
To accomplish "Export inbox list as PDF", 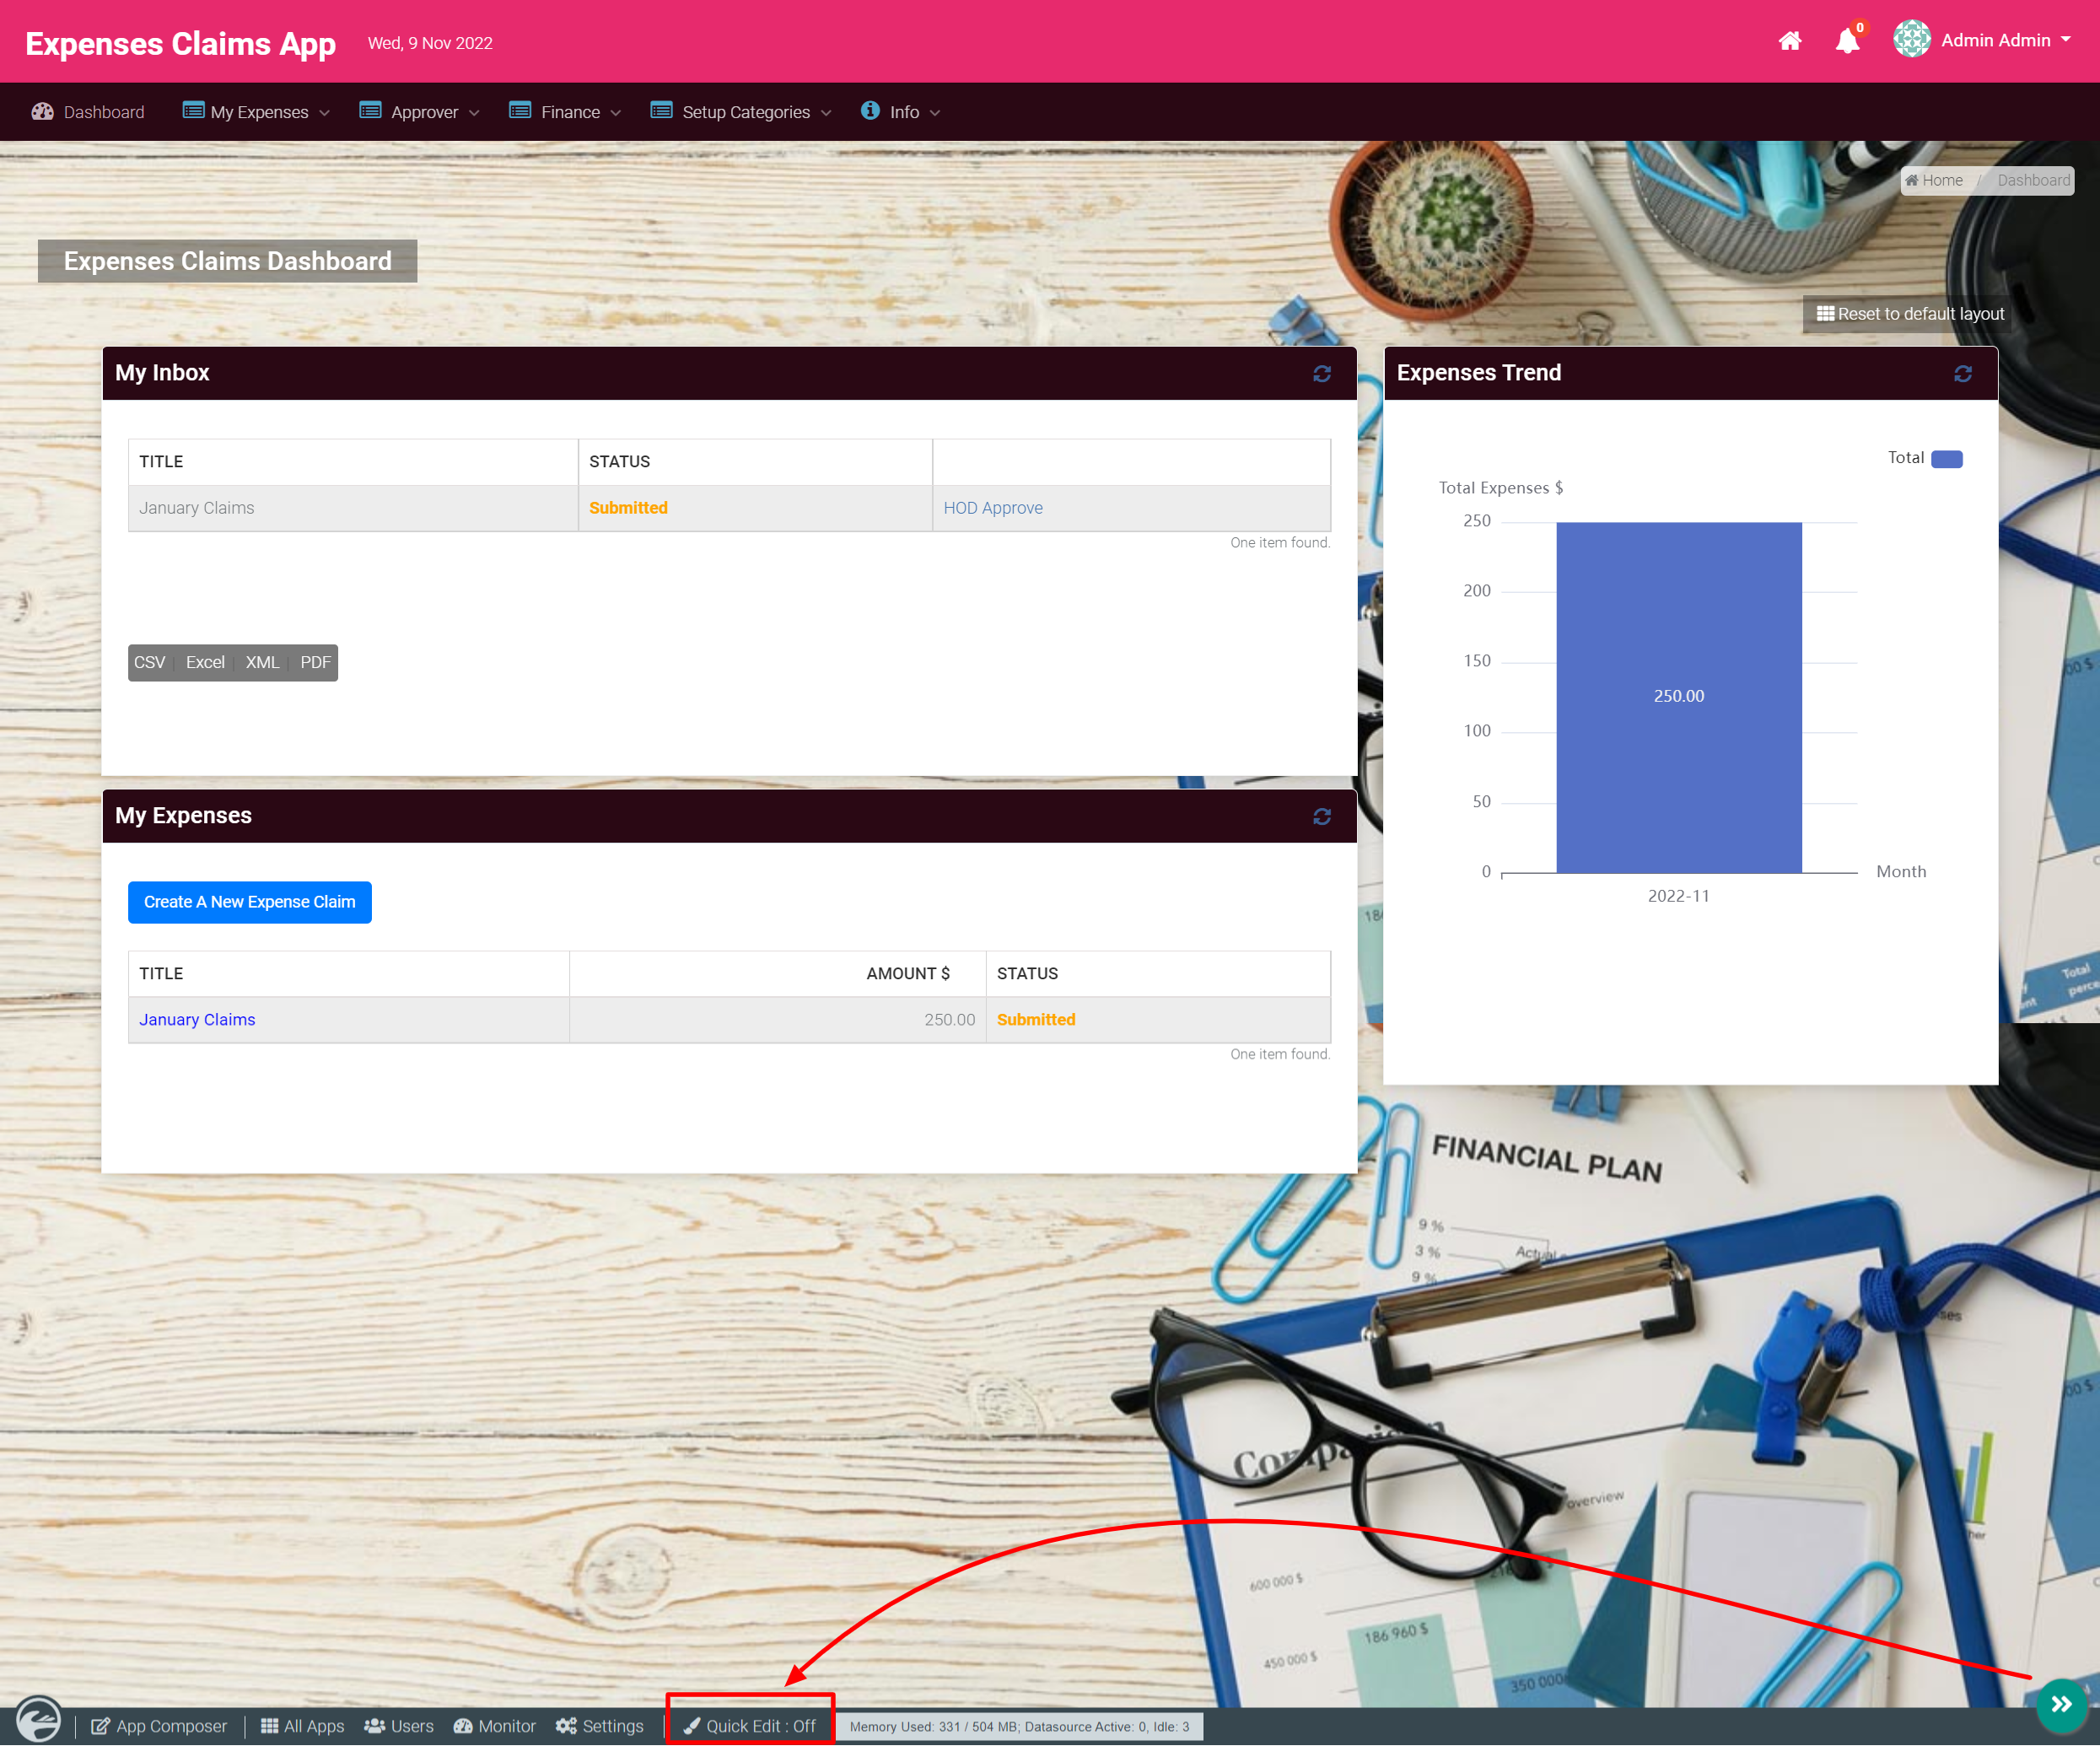I will coord(315,662).
